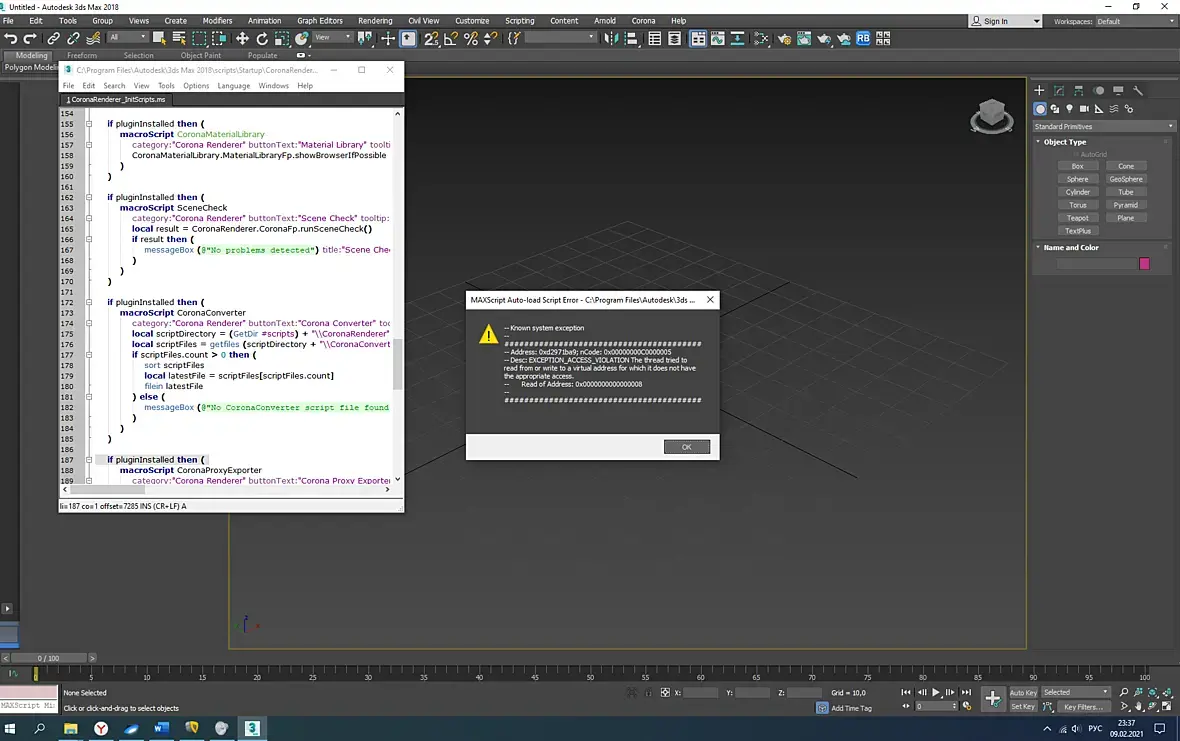Click the magenta object color swatch

point(1145,263)
